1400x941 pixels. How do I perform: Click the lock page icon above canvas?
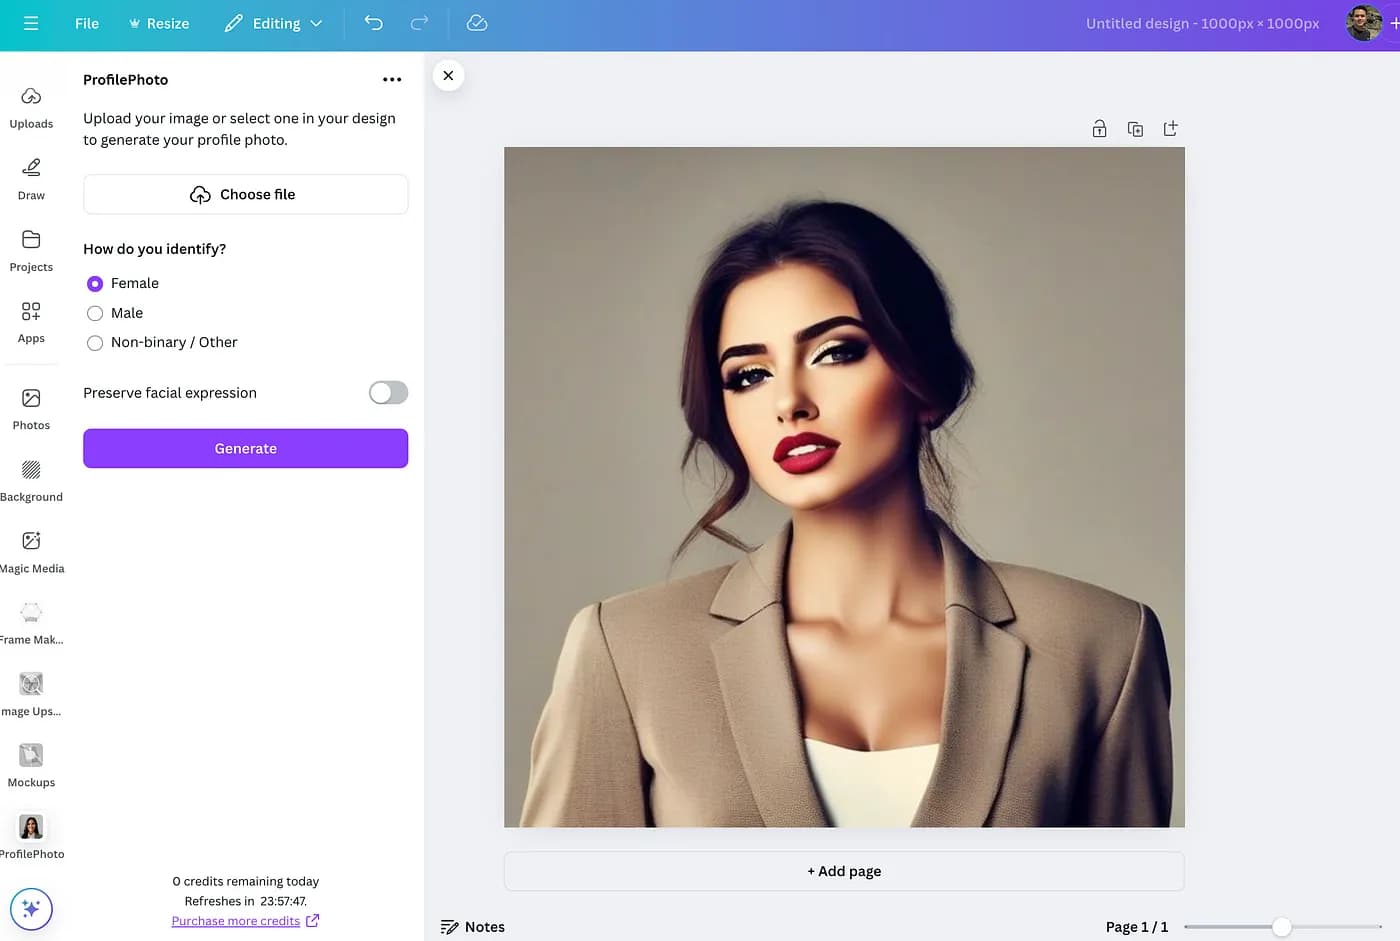(x=1099, y=129)
